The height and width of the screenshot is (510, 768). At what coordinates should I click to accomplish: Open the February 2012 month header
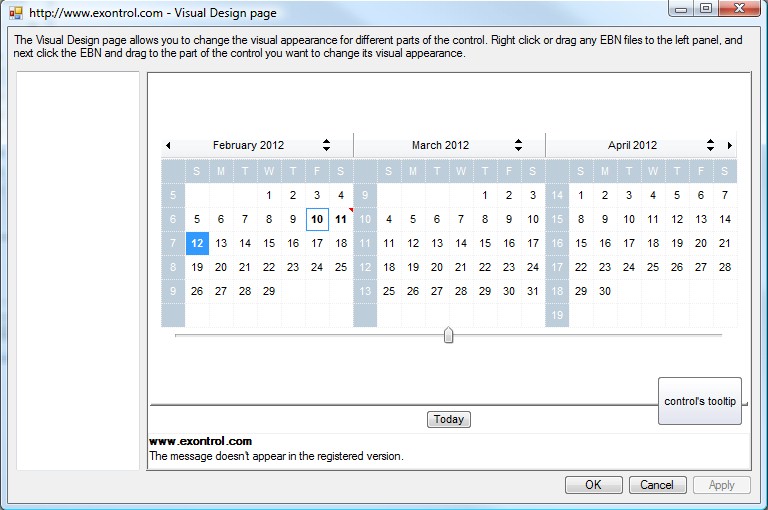[x=248, y=145]
